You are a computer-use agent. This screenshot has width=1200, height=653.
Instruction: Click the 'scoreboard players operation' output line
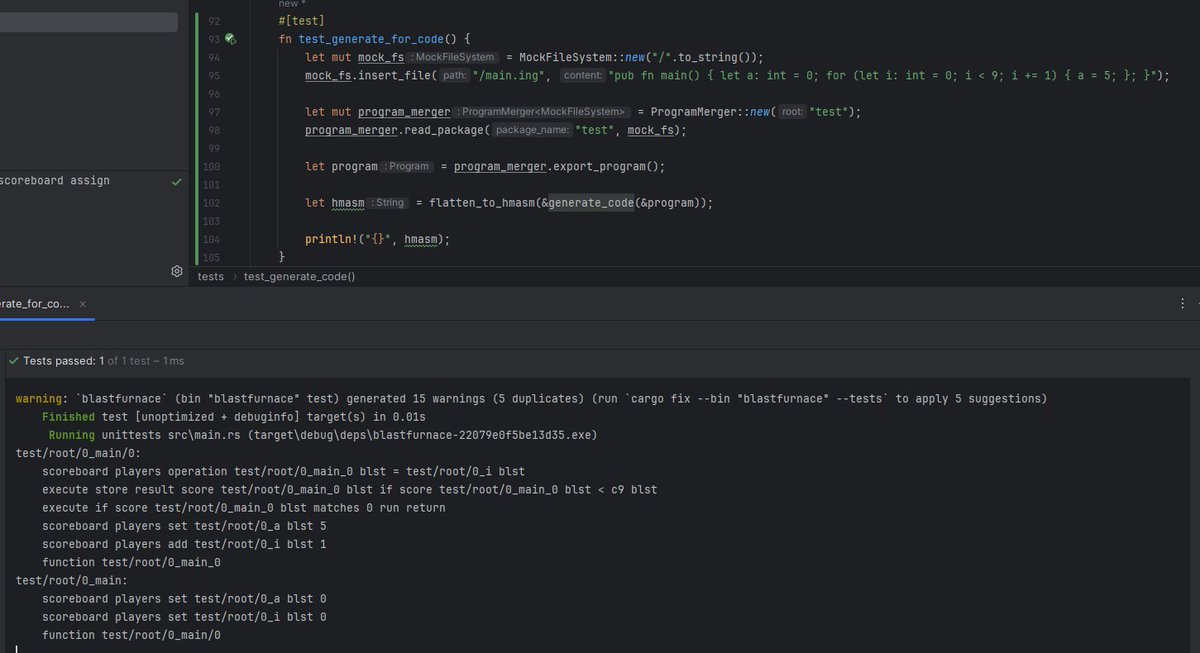[283, 471]
